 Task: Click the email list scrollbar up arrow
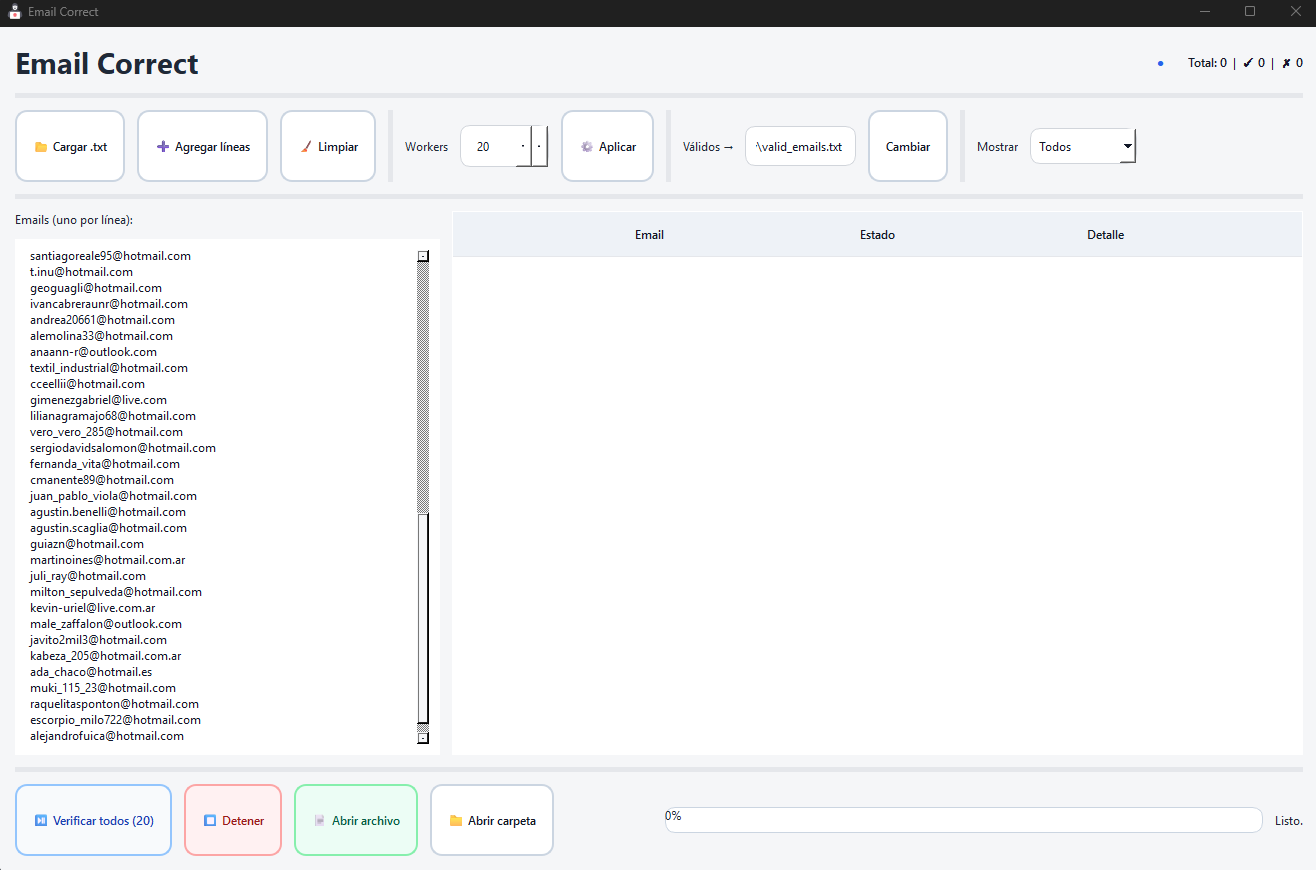[423, 256]
